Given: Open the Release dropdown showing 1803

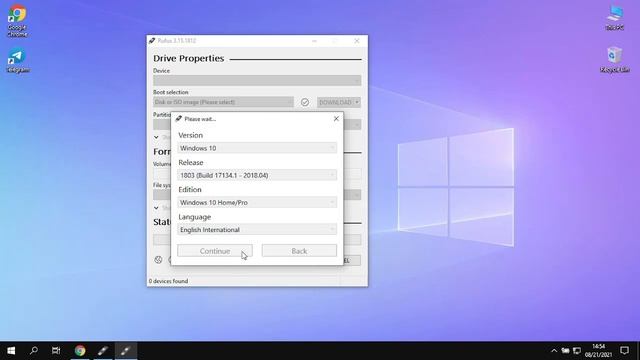Looking at the screenshot, I should pos(257,176).
